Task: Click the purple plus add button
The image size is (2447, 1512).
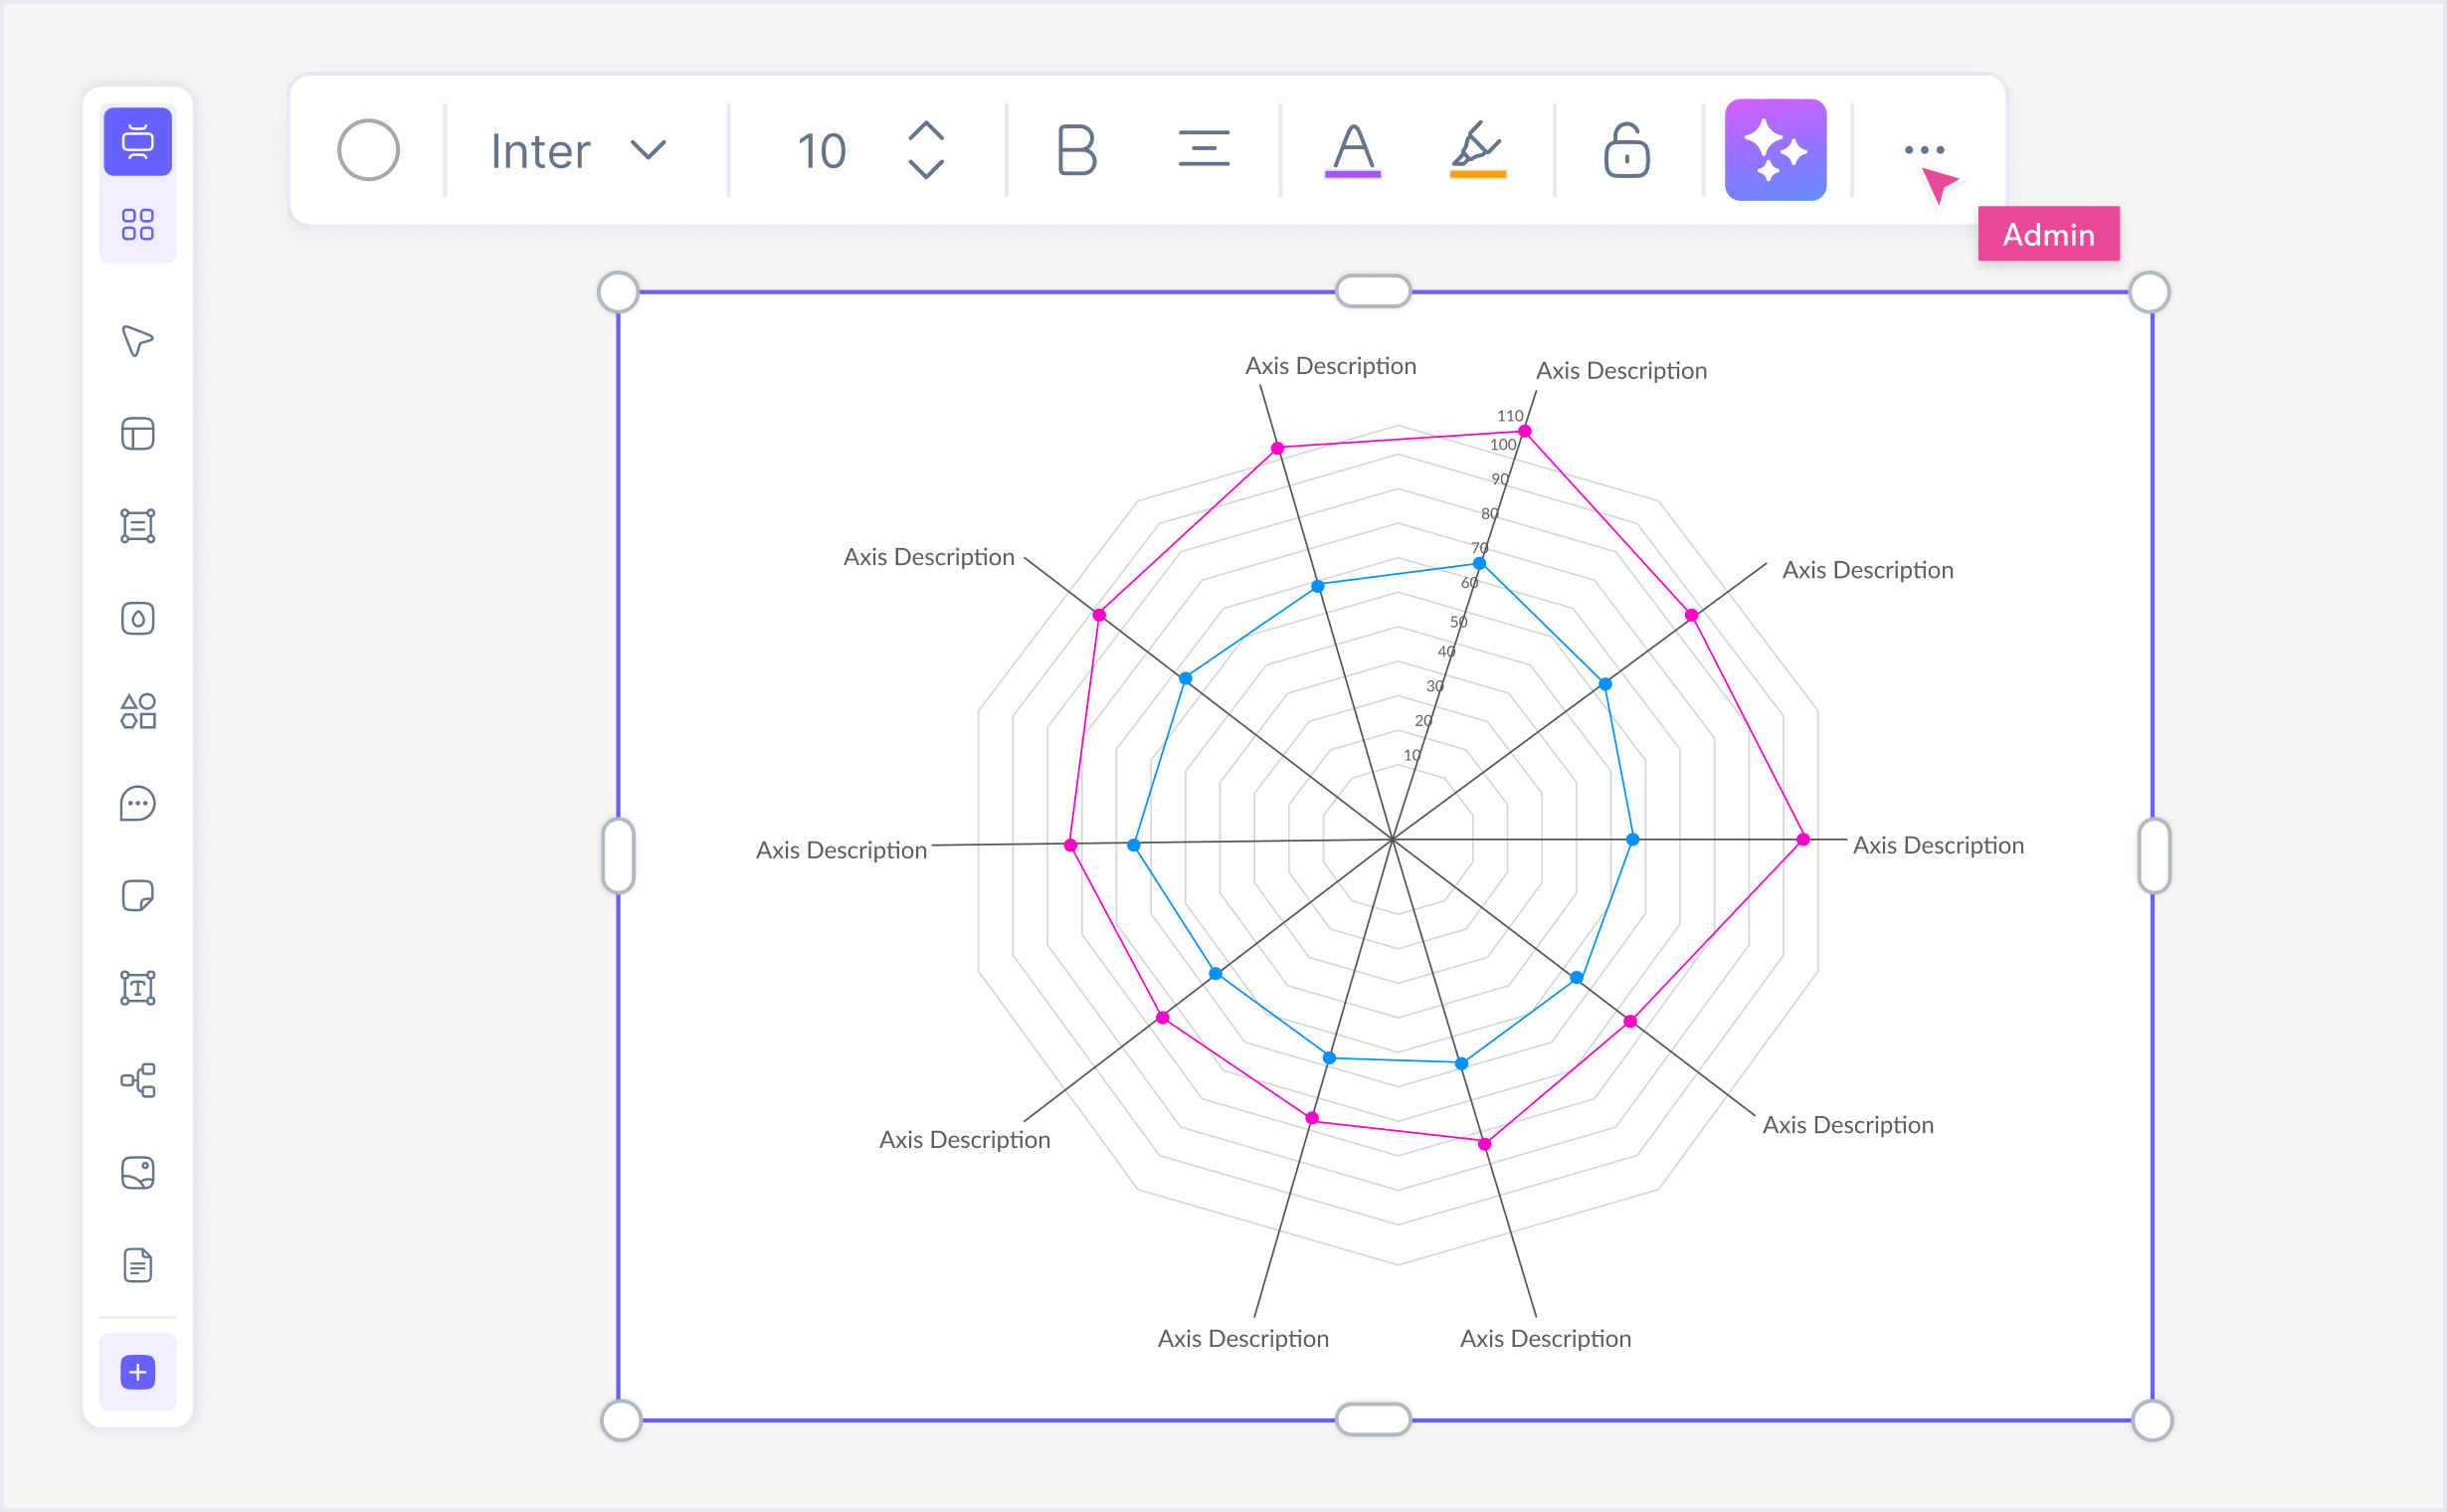Action: click(138, 1372)
